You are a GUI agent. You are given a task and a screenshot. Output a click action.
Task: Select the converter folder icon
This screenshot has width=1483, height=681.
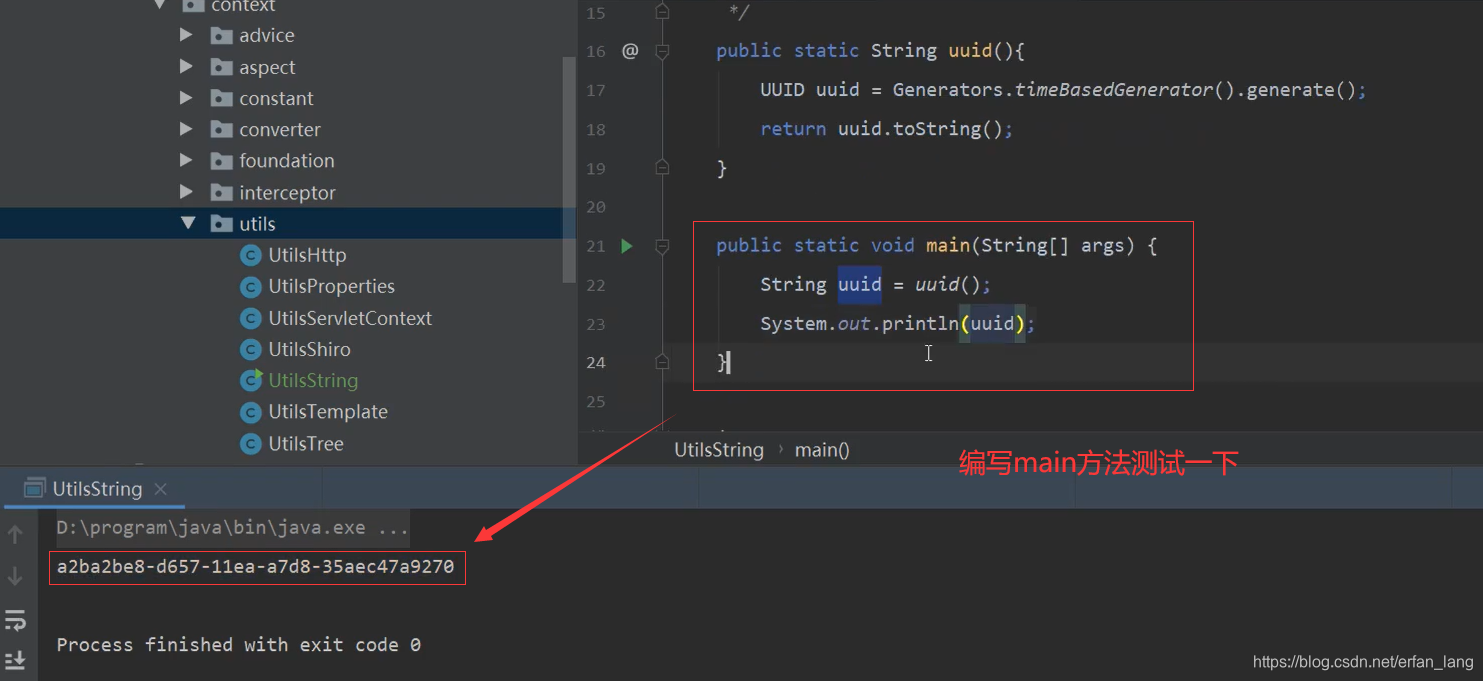click(x=222, y=130)
